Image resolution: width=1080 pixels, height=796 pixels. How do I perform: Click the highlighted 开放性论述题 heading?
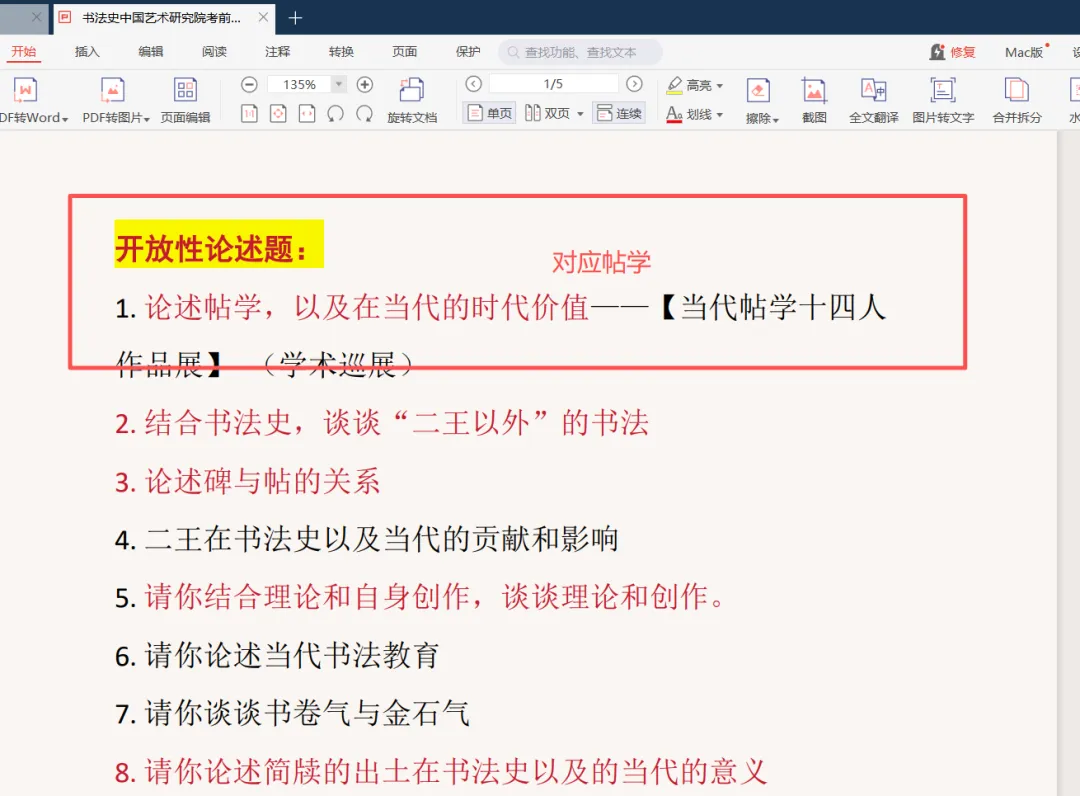[x=218, y=244]
